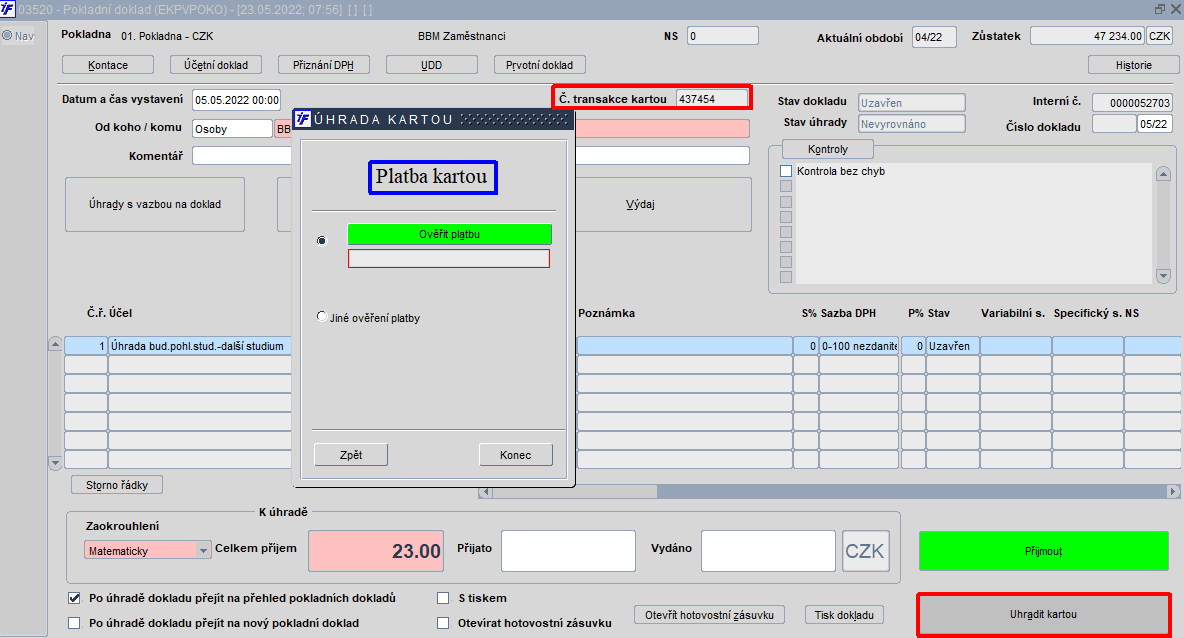The height and width of the screenshot is (638, 1184).
Task: Open the Účetní doklad button
Action: pos(216,65)
